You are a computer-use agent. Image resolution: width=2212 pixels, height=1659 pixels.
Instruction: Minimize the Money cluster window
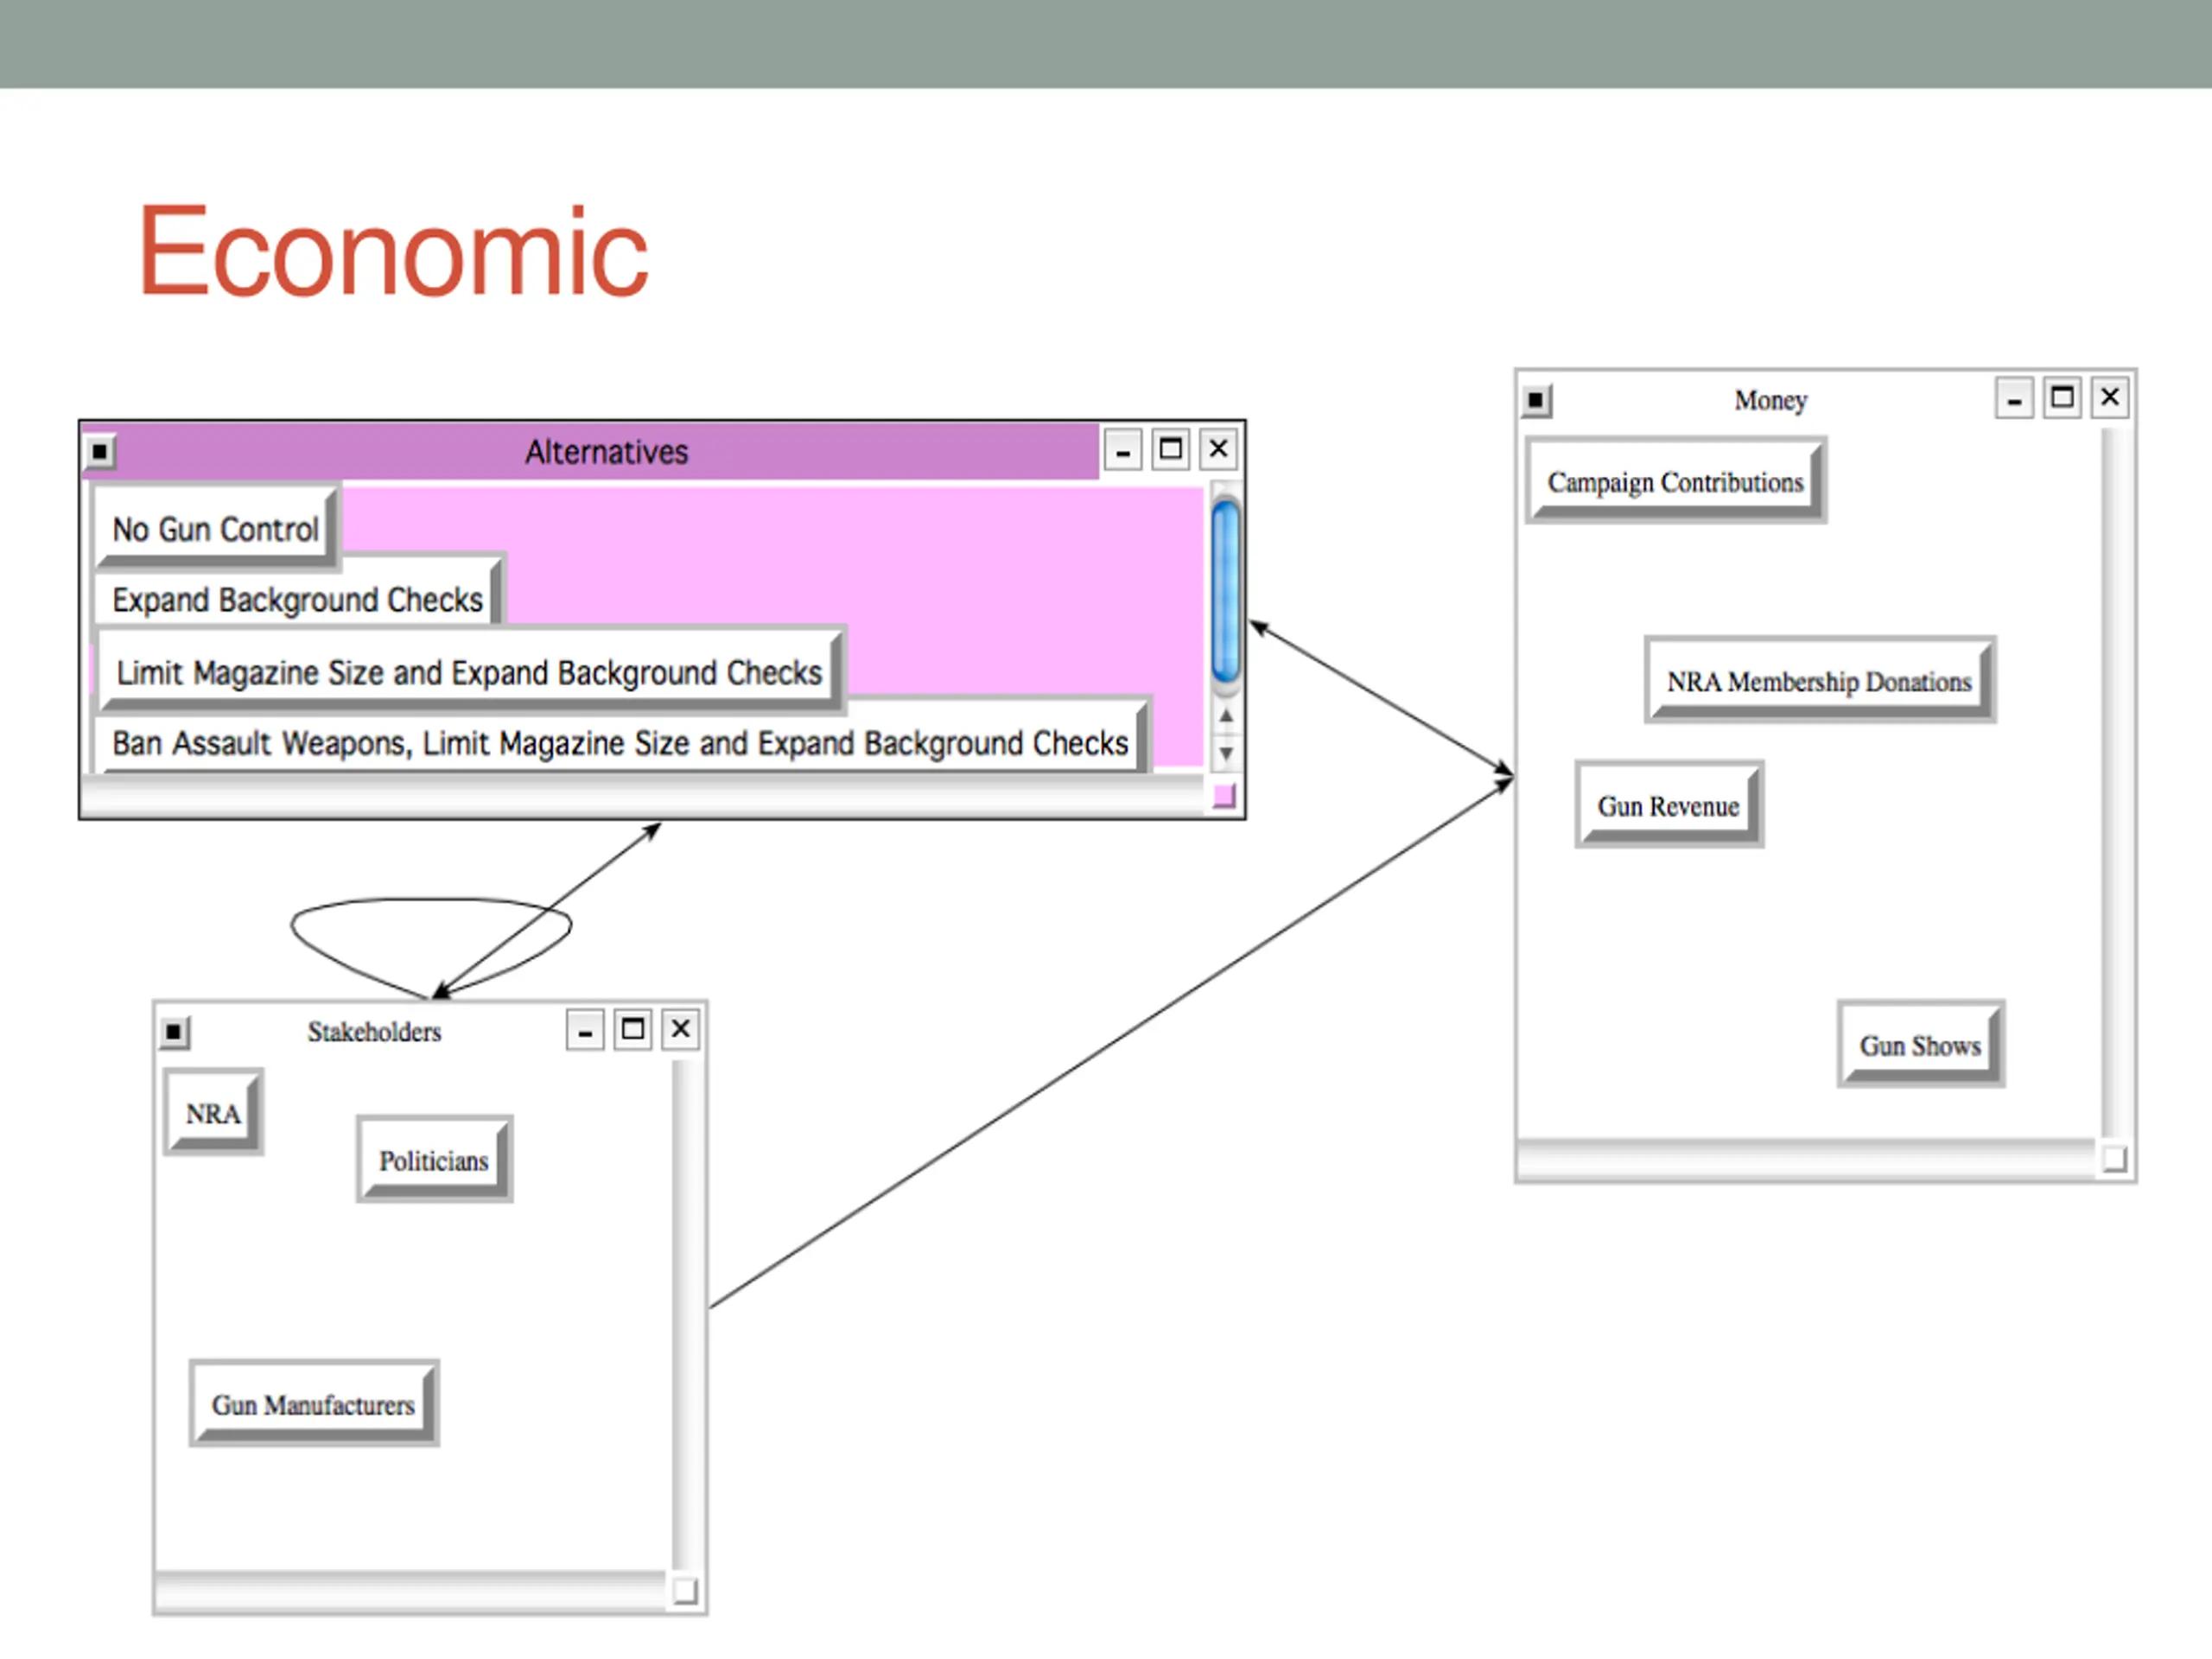click(2014, 399)
